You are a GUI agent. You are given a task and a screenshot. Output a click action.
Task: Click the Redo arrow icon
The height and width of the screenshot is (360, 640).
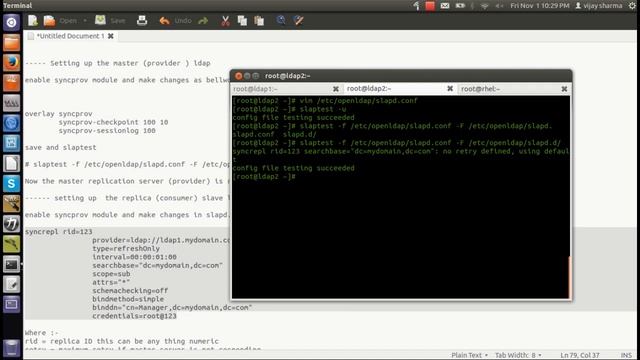point(203,20)
